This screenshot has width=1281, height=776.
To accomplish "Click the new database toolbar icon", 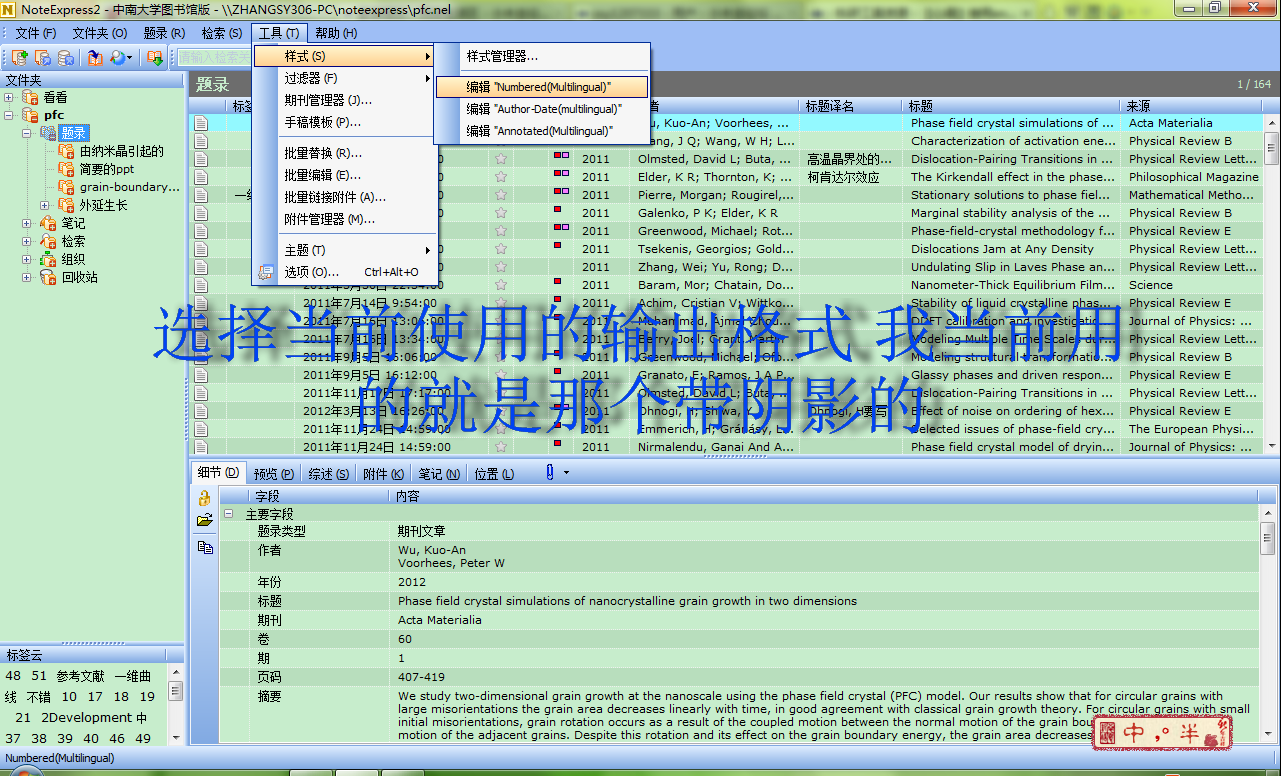I will 19,58.
